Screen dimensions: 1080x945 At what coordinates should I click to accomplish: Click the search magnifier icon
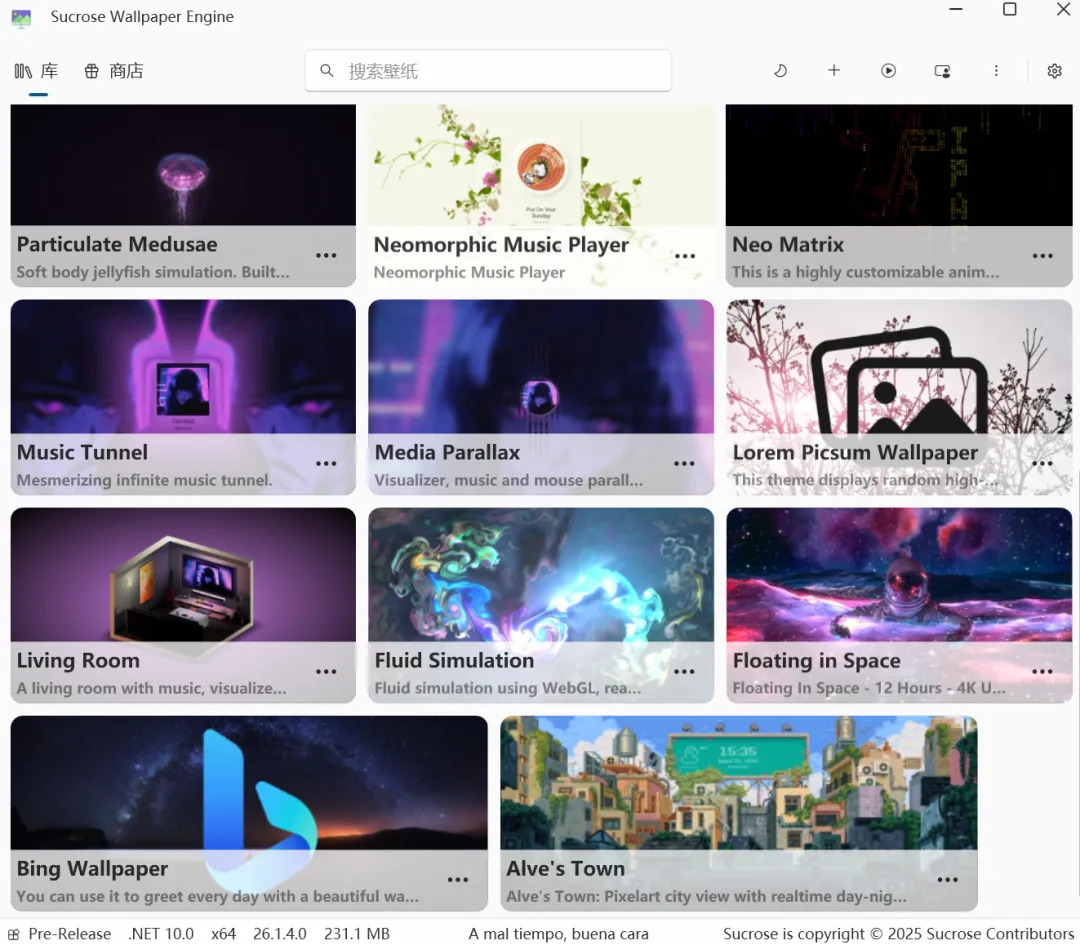click(326, 71)
